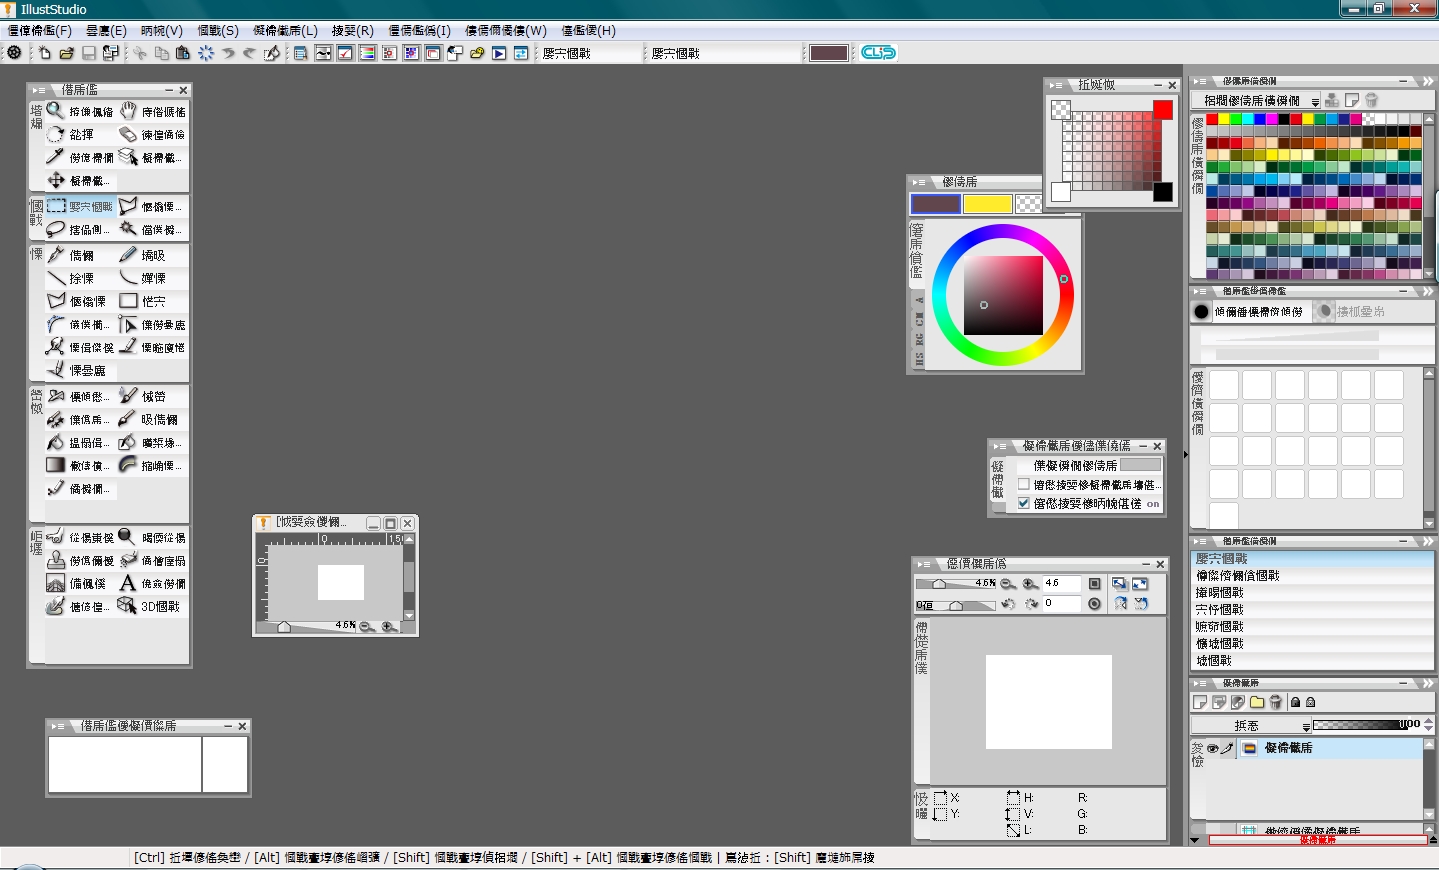Click the new folder icon in layer panel
The height and width of the screenshot is (870, 1439).
click(1257, 702)
